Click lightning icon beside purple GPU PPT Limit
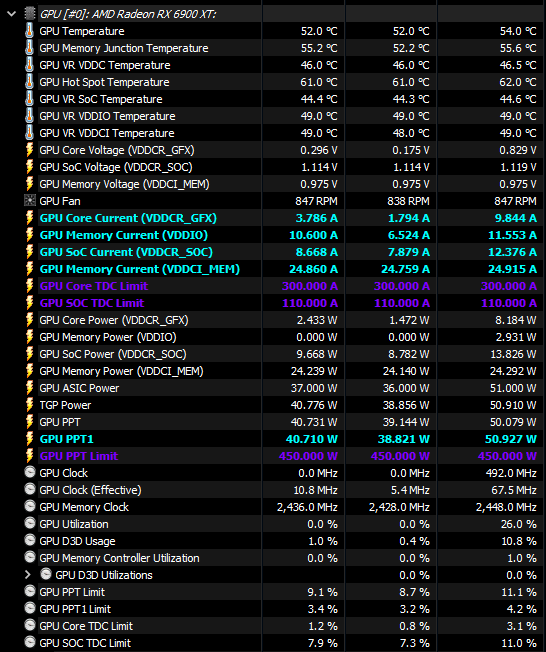The width and height of the screenshot is (546, 652). [x=30, y=456]
